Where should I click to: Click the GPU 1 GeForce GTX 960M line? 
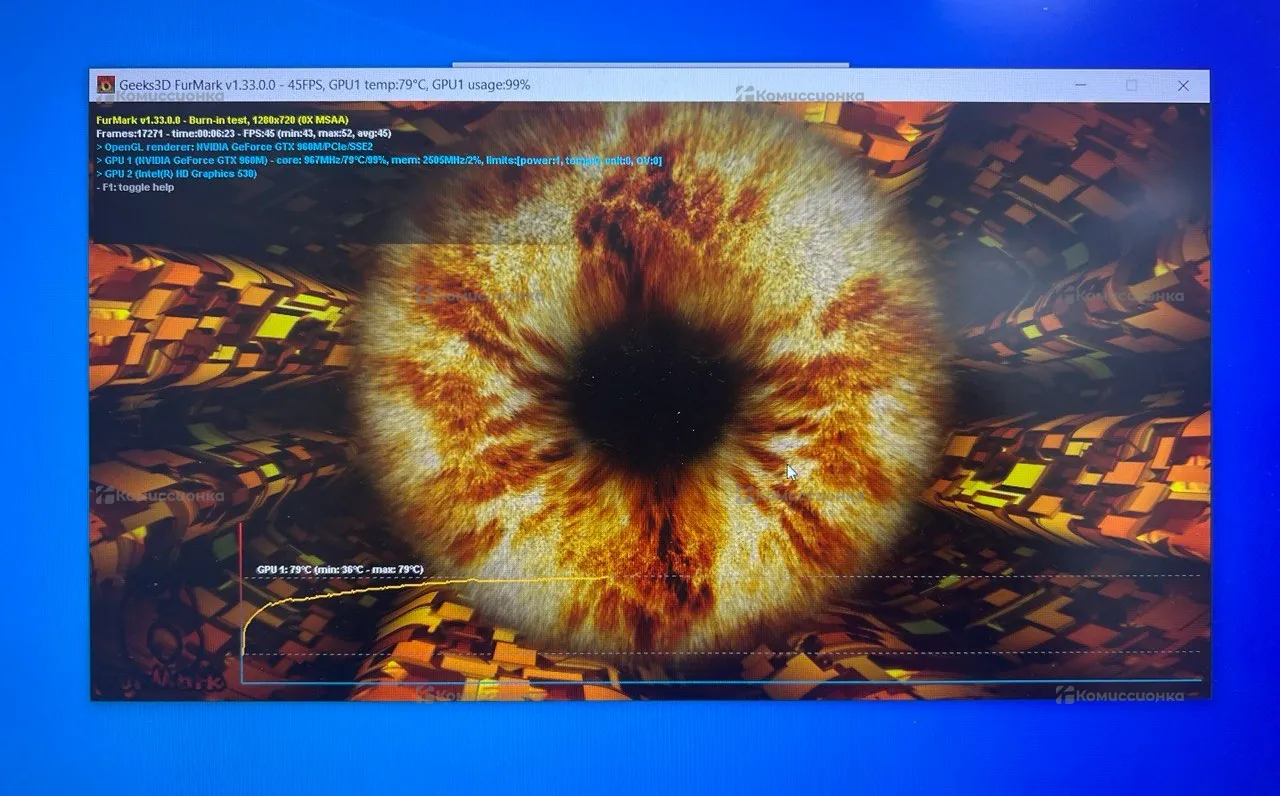tap(378, 161)
